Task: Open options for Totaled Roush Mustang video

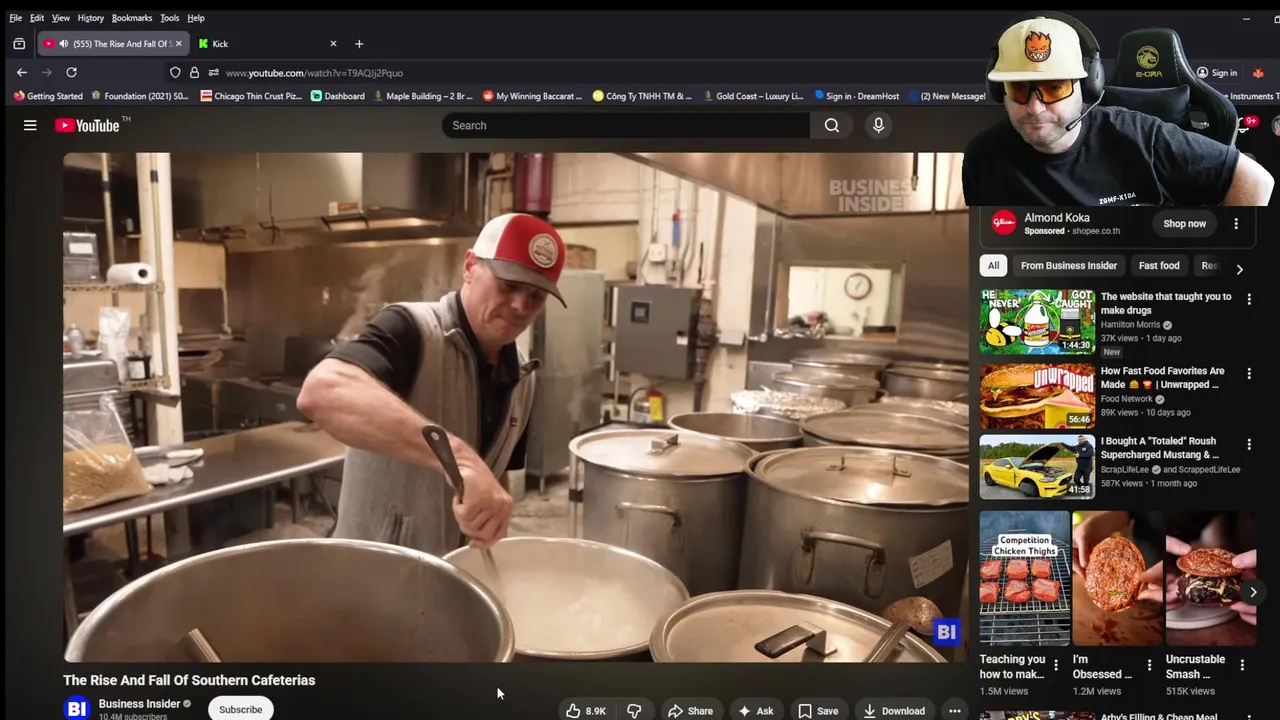Action: pyautogui.click(x=1248, y=444)
